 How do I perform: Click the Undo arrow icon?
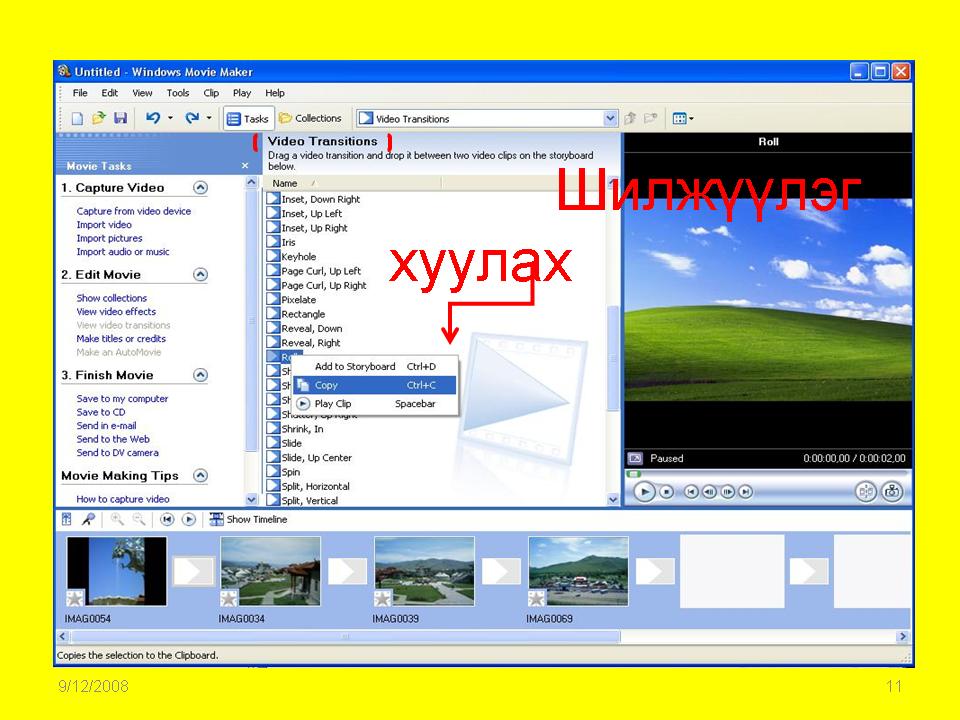click(x=153, y=118)
